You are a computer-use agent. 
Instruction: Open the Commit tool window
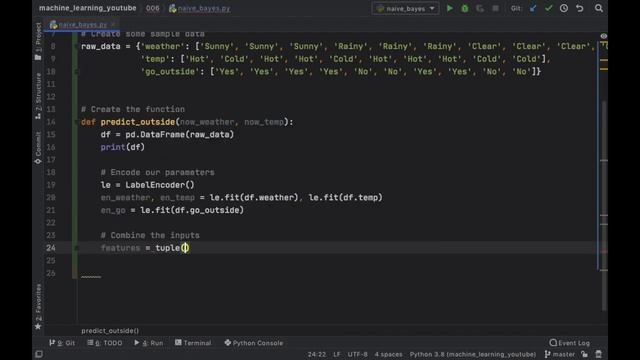point(38,148)
